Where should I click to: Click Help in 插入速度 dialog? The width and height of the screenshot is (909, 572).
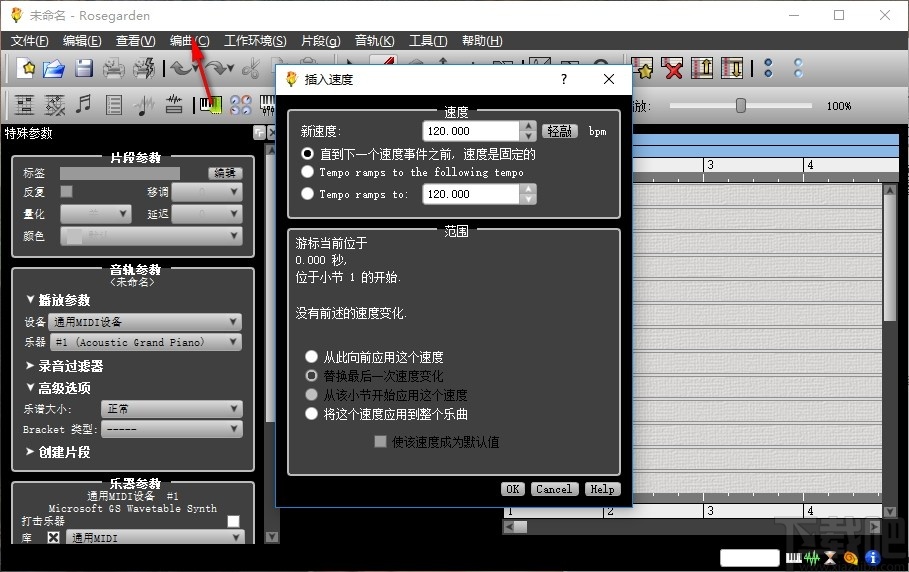602,489
